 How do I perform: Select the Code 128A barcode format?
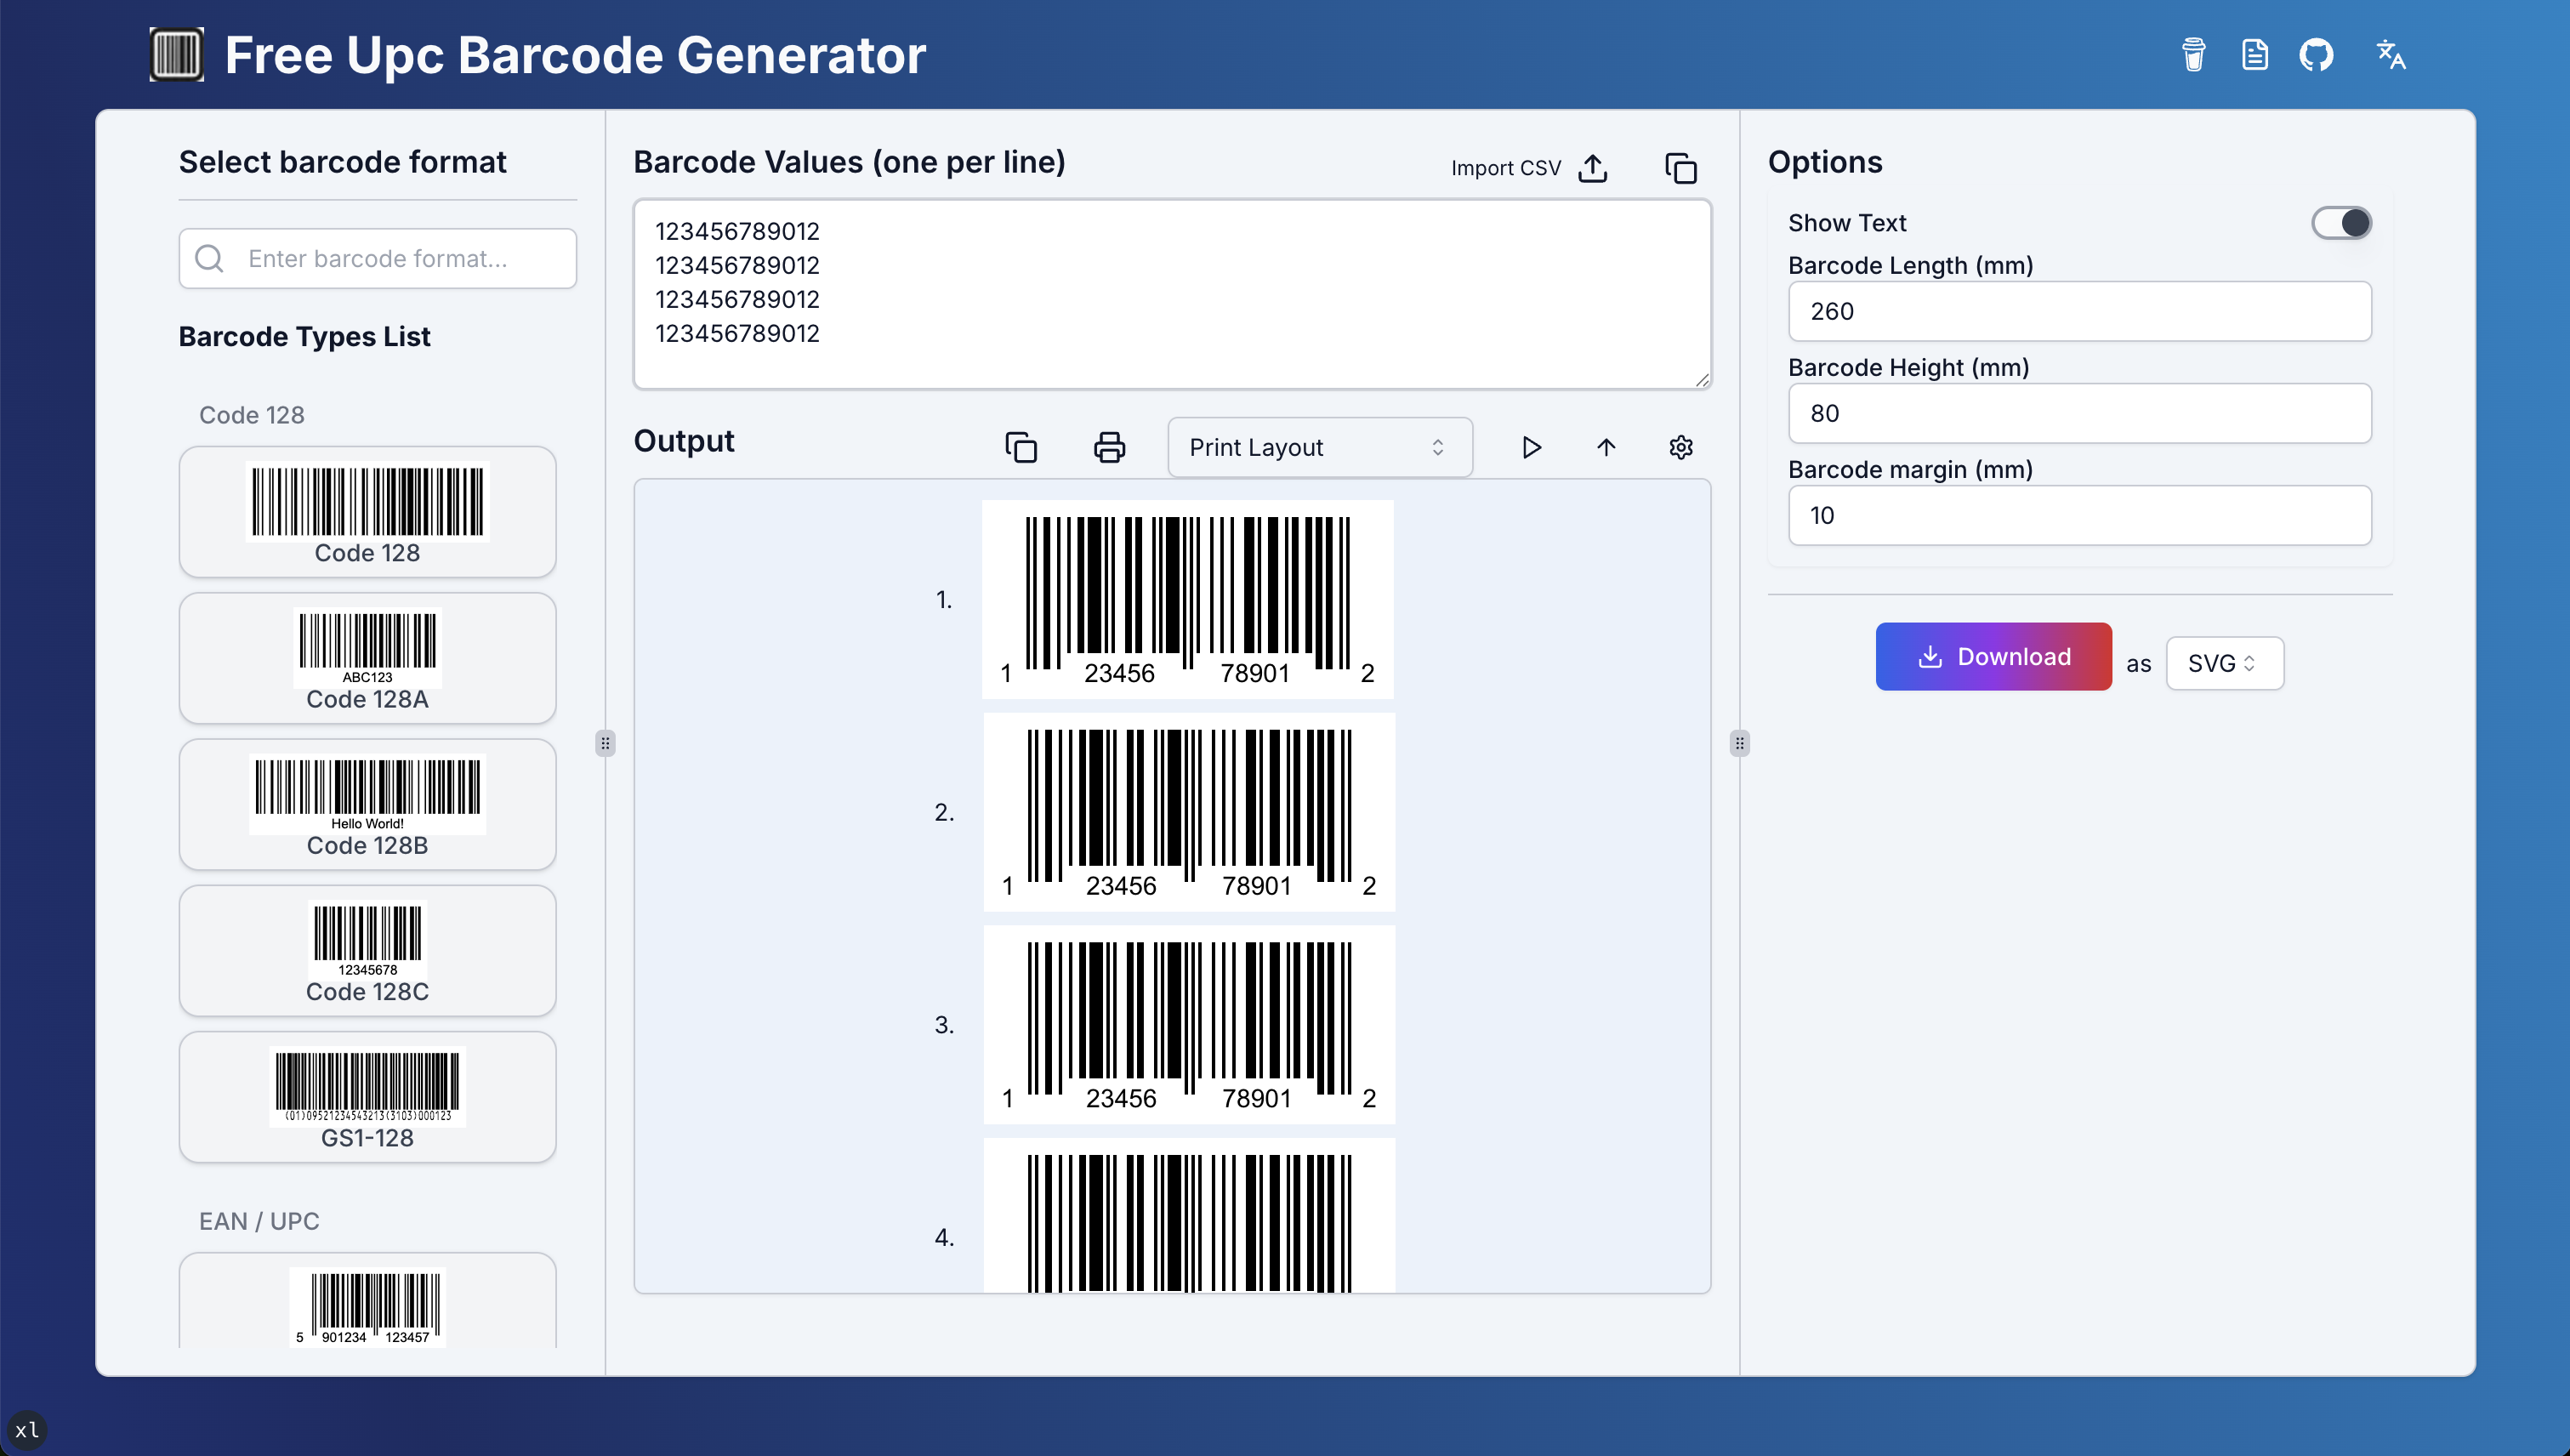[x=367, y=658]
